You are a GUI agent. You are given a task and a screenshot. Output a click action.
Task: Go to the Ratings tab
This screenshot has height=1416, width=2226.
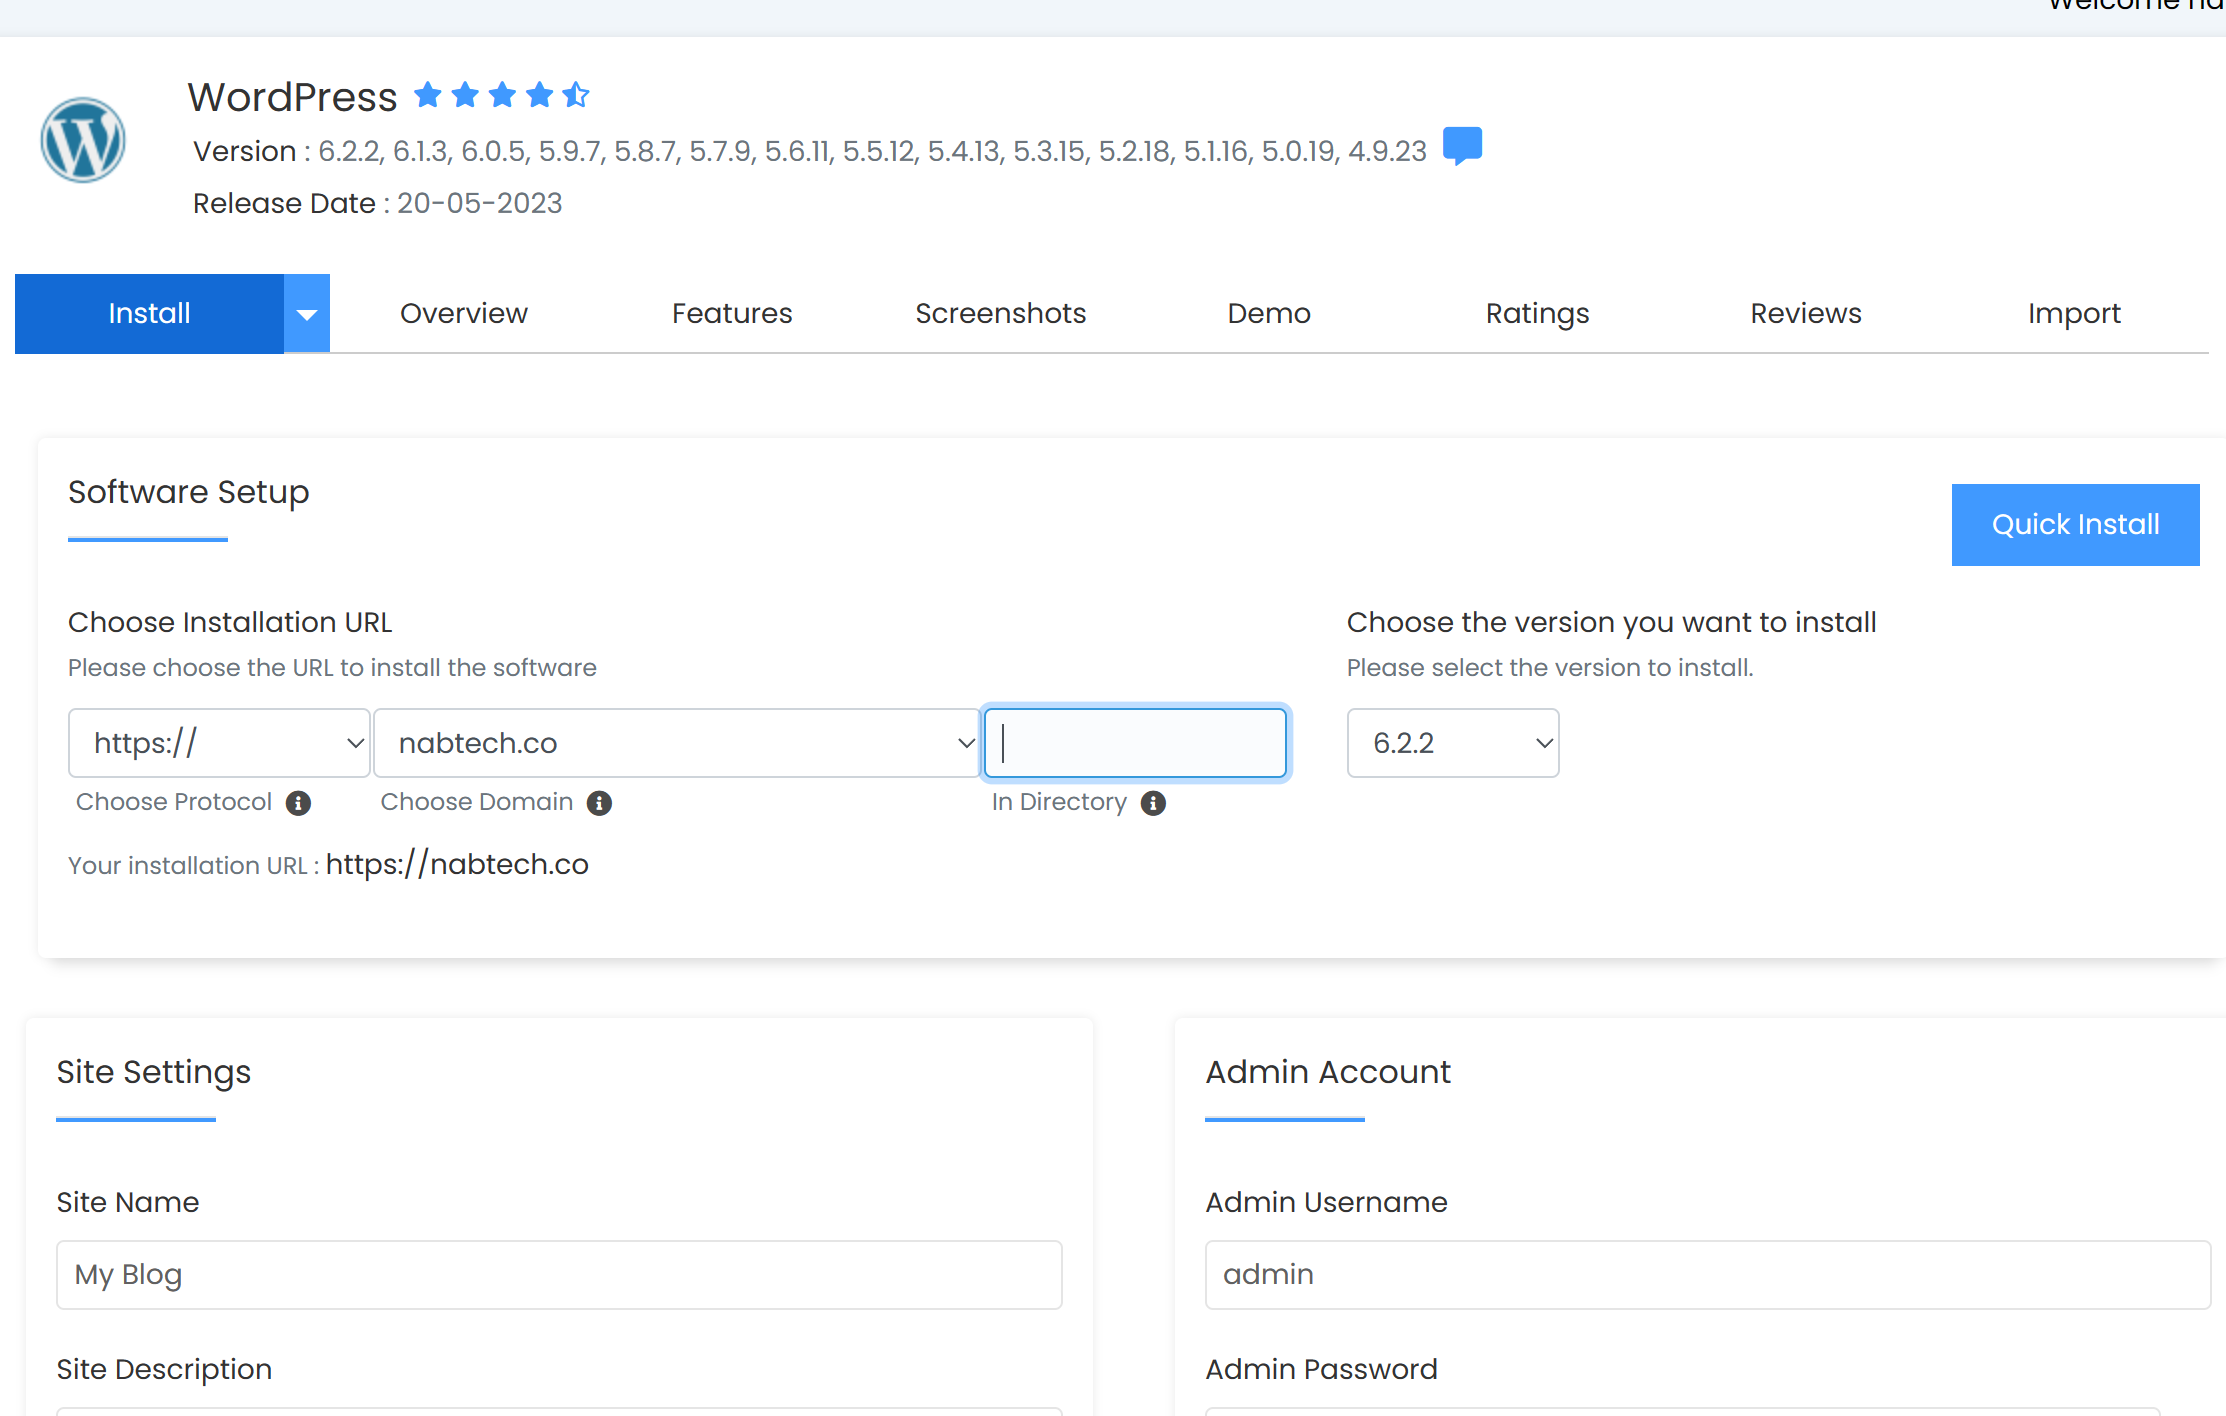1537,314
